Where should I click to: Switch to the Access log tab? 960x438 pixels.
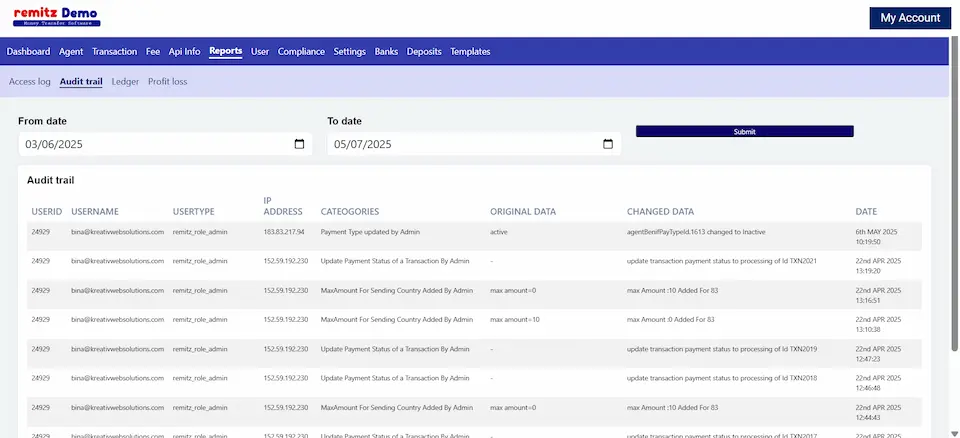click(x=29, y=81)
